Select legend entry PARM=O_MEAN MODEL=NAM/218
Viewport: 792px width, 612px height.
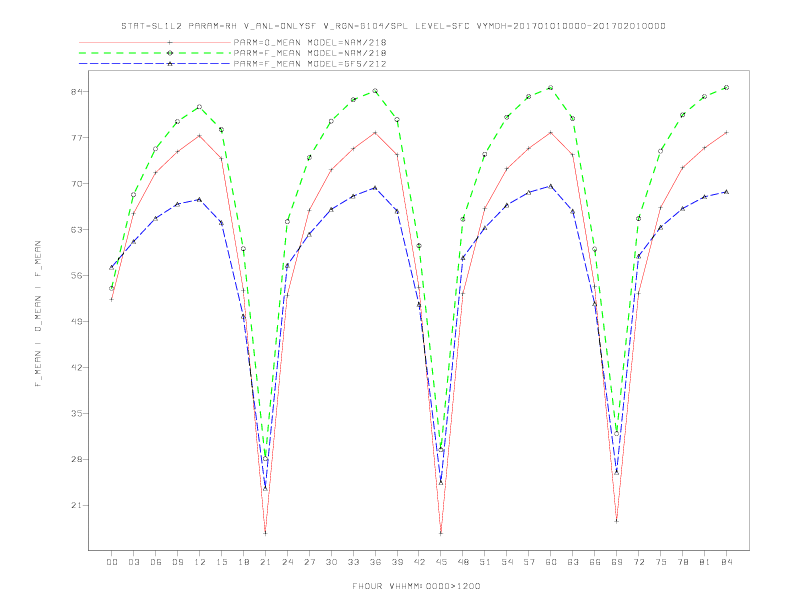(x=310, y=42)
